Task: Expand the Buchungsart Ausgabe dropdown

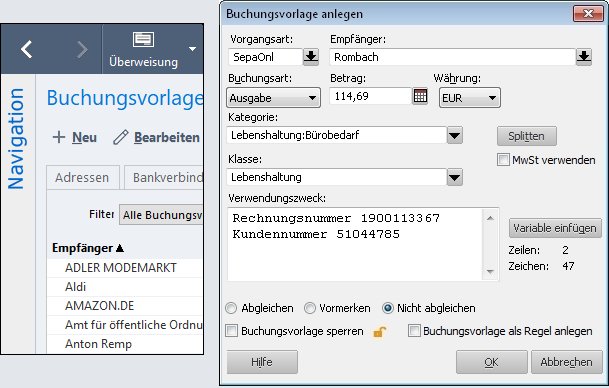Action: point(273,97)
